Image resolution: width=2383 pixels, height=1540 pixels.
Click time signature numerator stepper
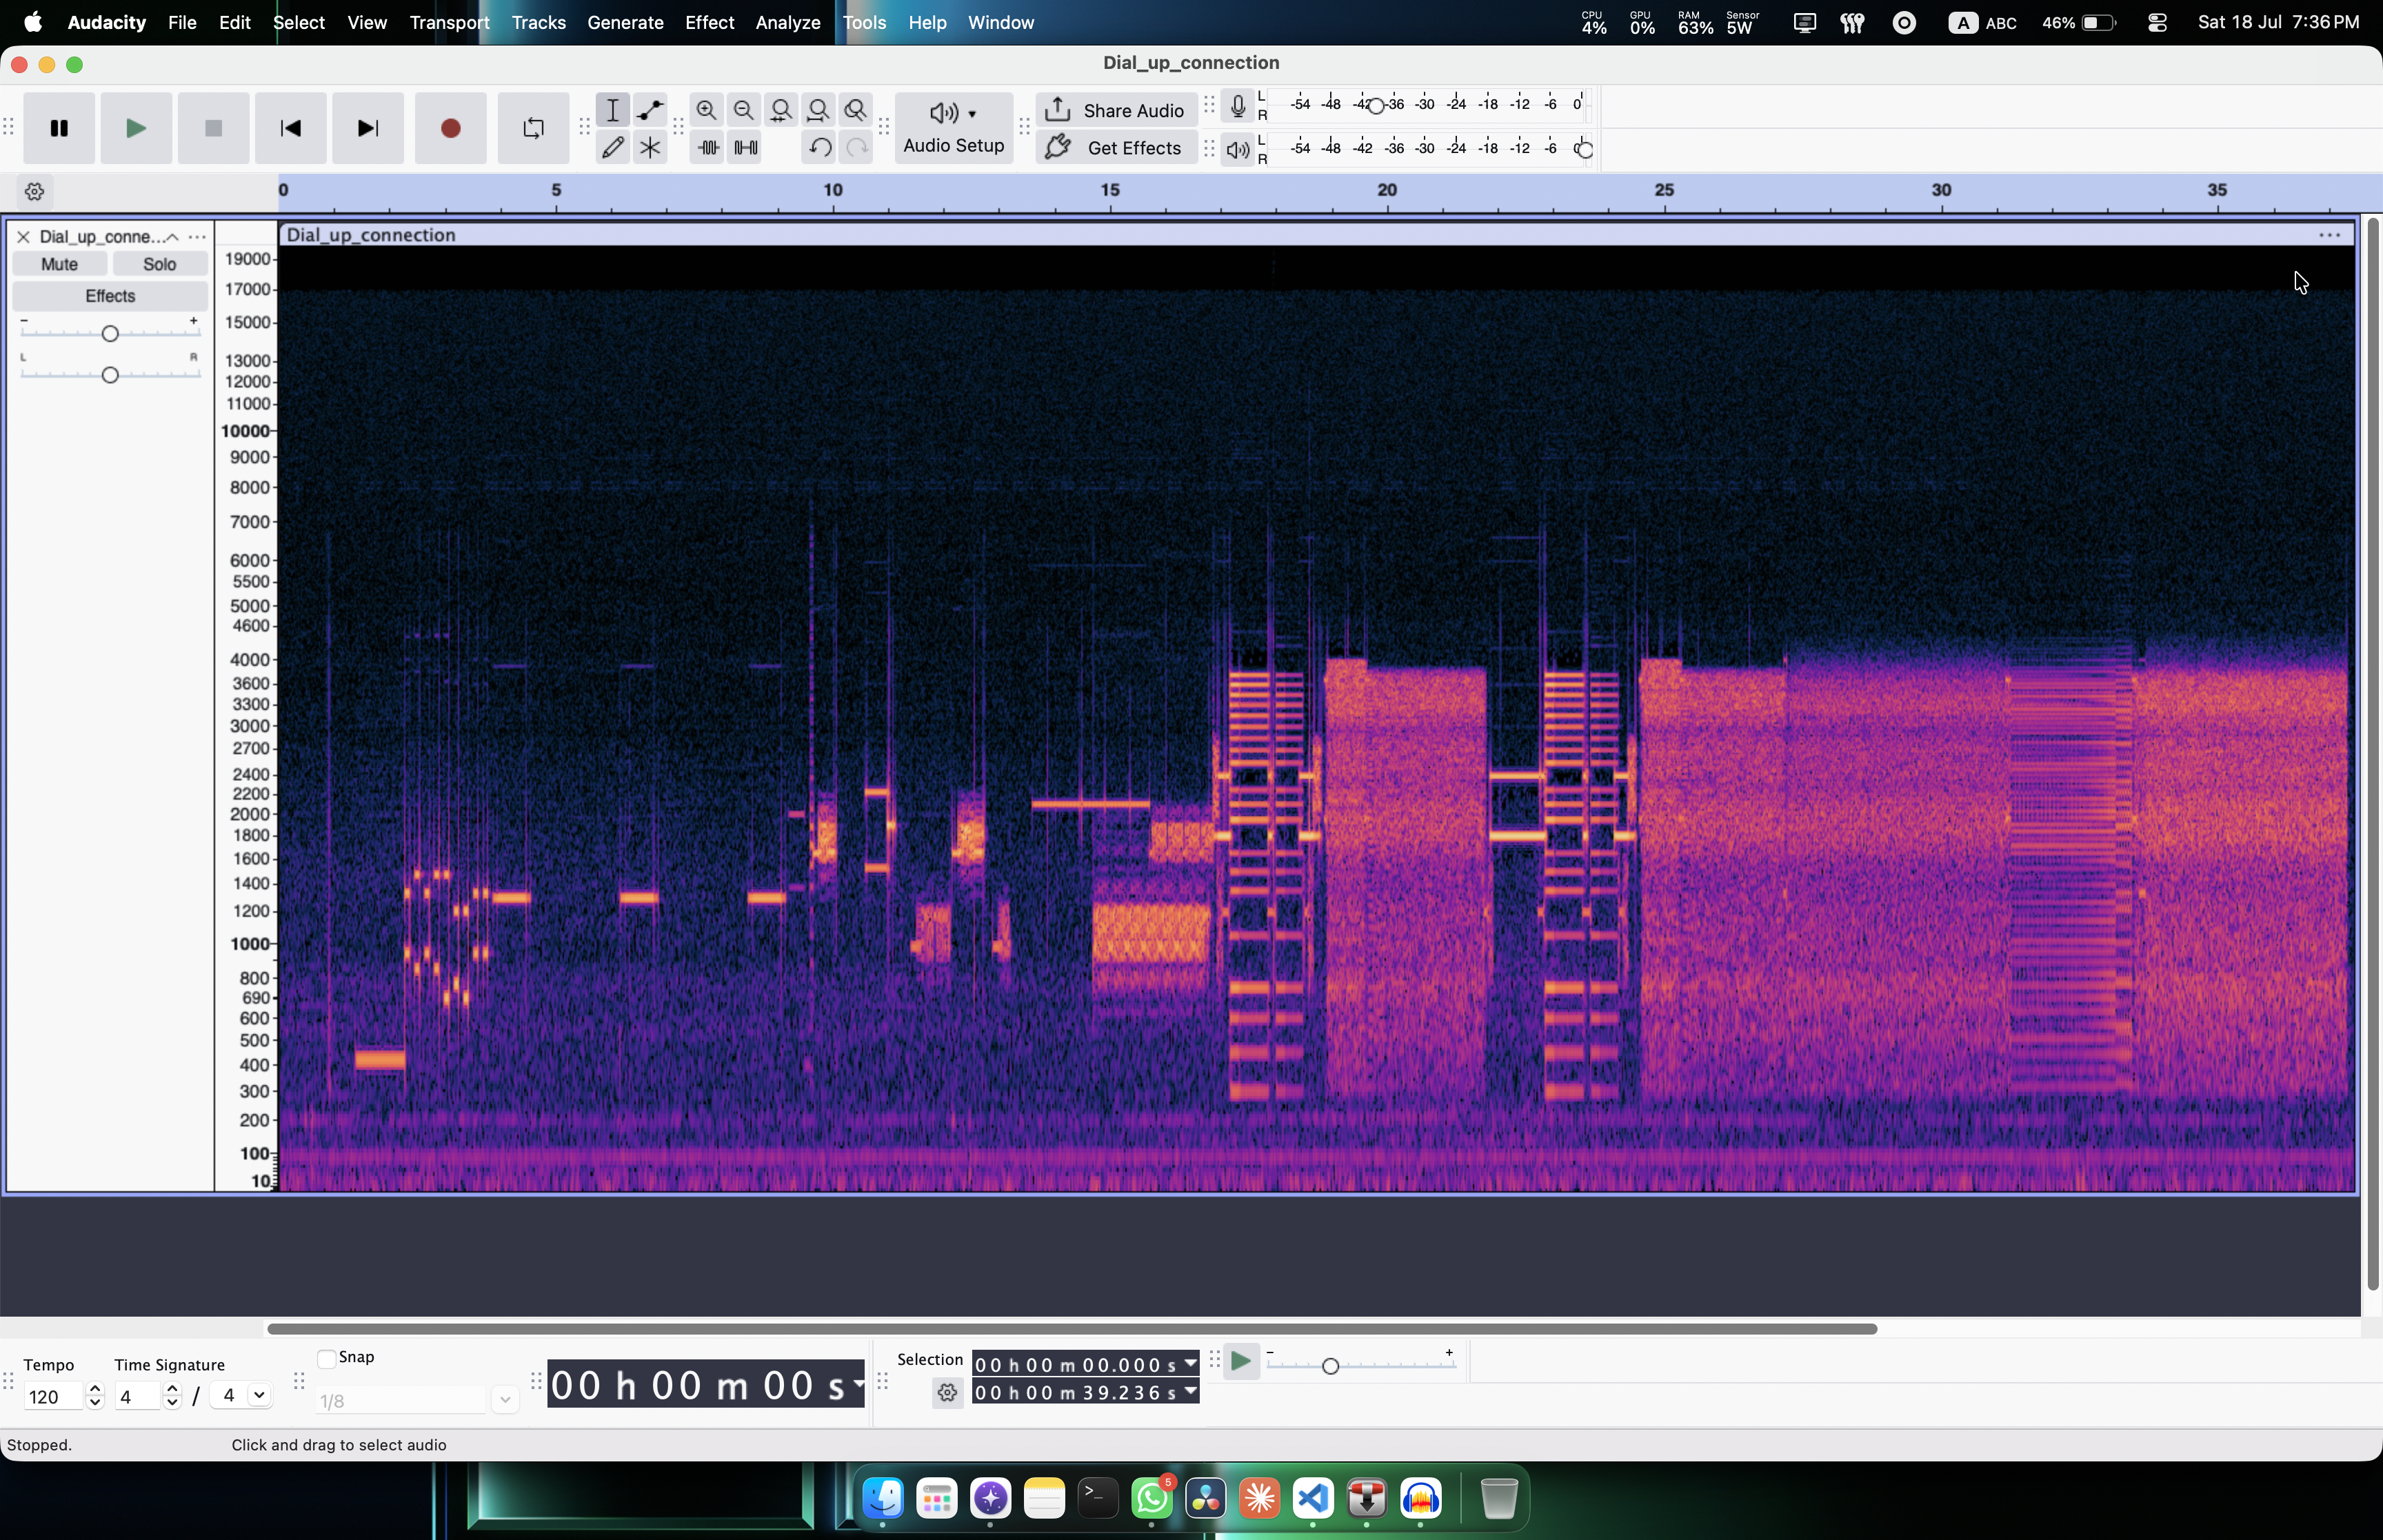click(x=172, y=1396)
